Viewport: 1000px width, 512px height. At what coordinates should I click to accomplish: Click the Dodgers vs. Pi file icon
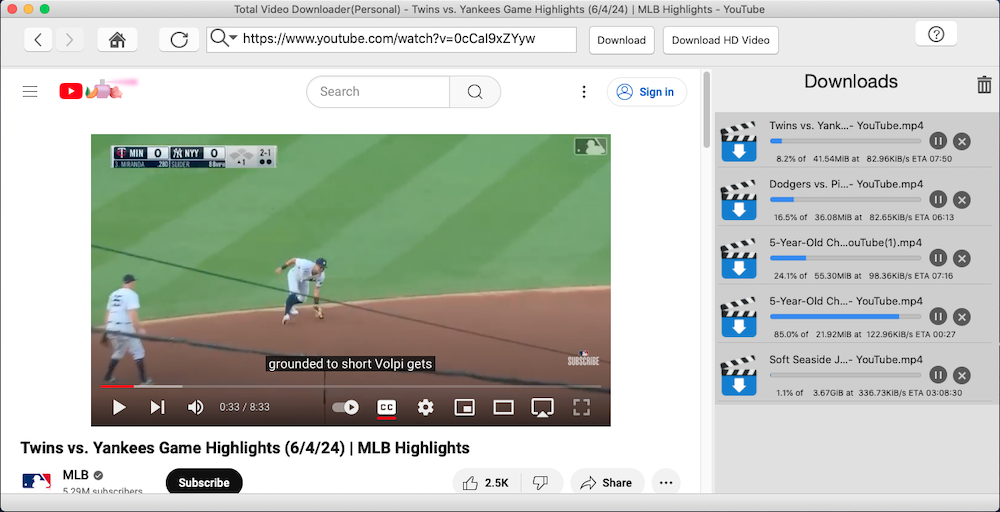point(739,200)
